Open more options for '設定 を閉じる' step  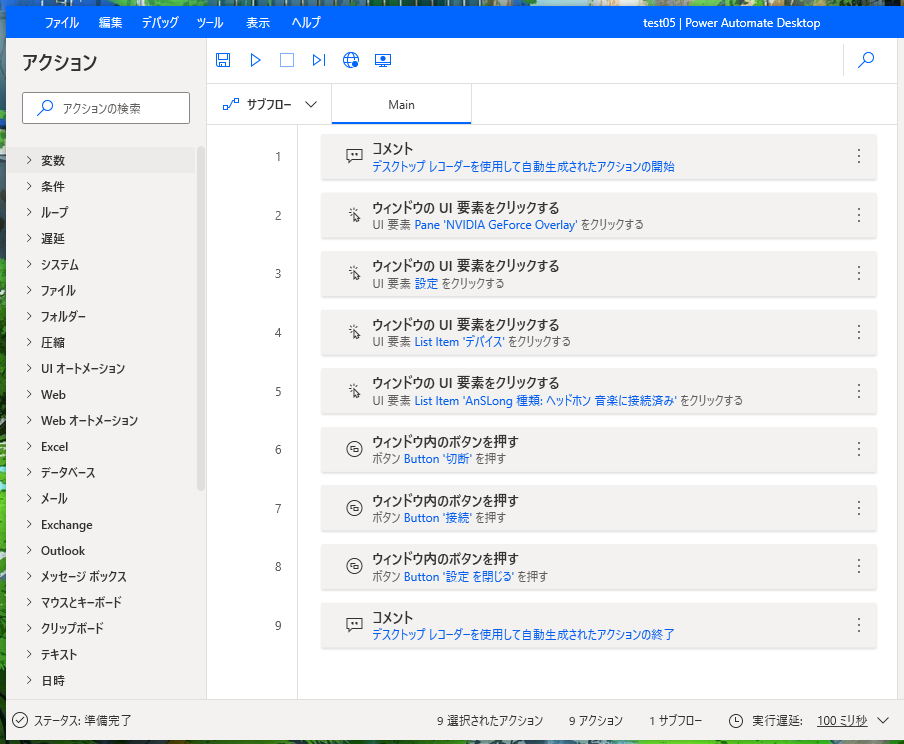858,566
